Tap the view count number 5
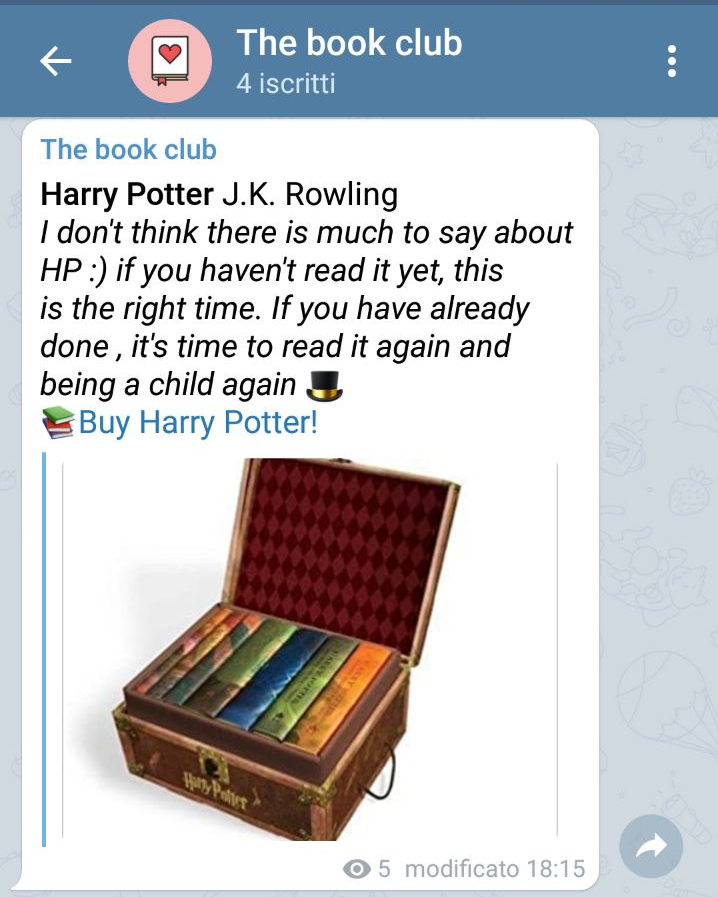 pos(384,869)
